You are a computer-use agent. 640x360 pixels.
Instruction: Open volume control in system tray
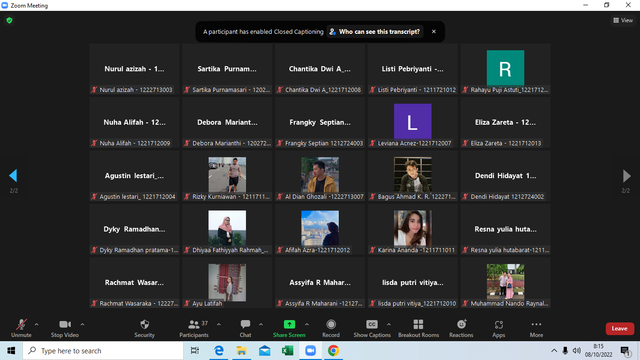(x=576, y=351)
